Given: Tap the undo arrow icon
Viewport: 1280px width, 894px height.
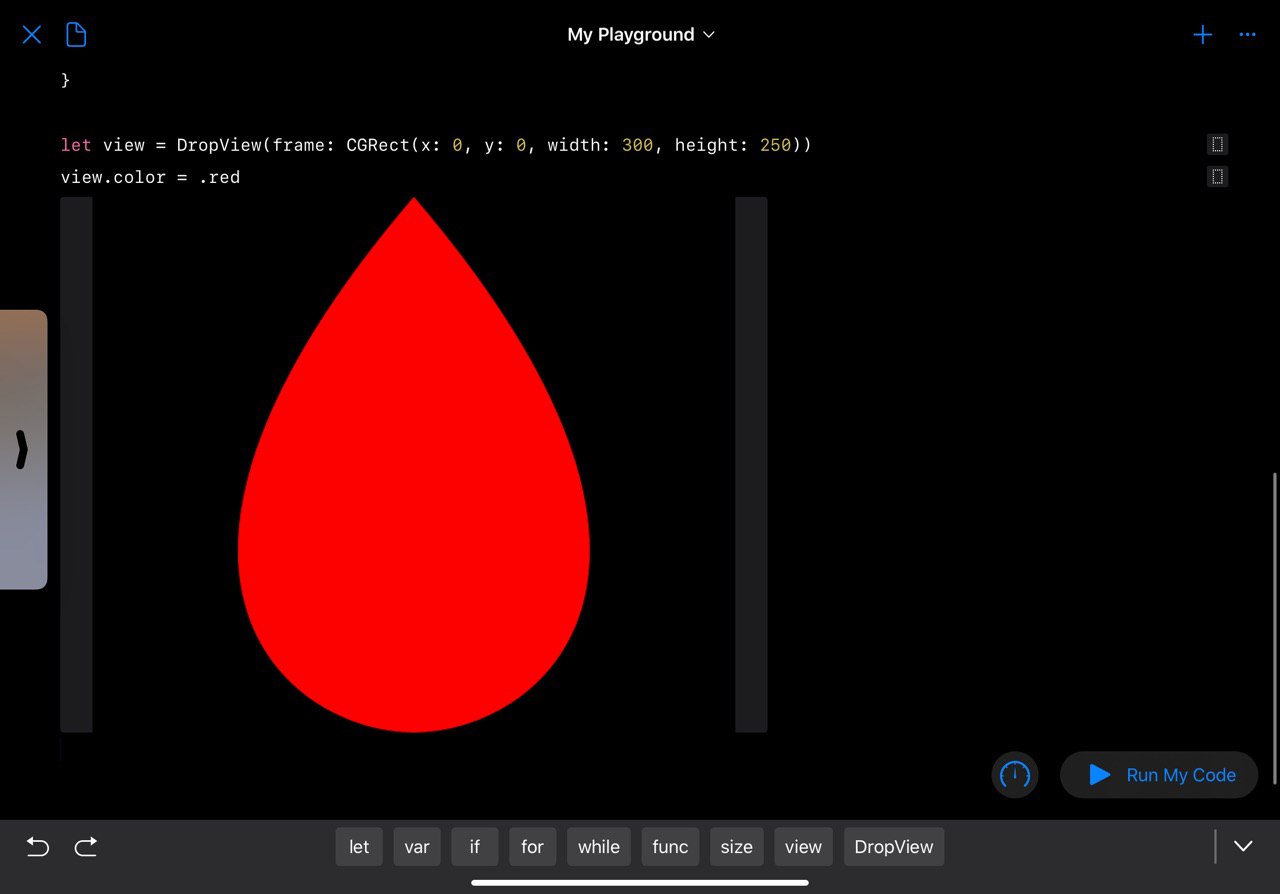Looking at the screenshot, I should pyautogui.click(x=37, y=847).
